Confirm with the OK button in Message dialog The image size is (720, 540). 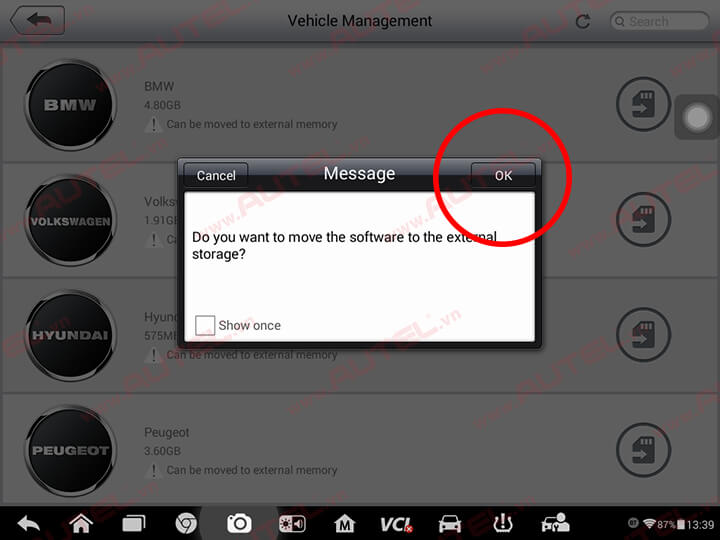(x=503, y=175)
